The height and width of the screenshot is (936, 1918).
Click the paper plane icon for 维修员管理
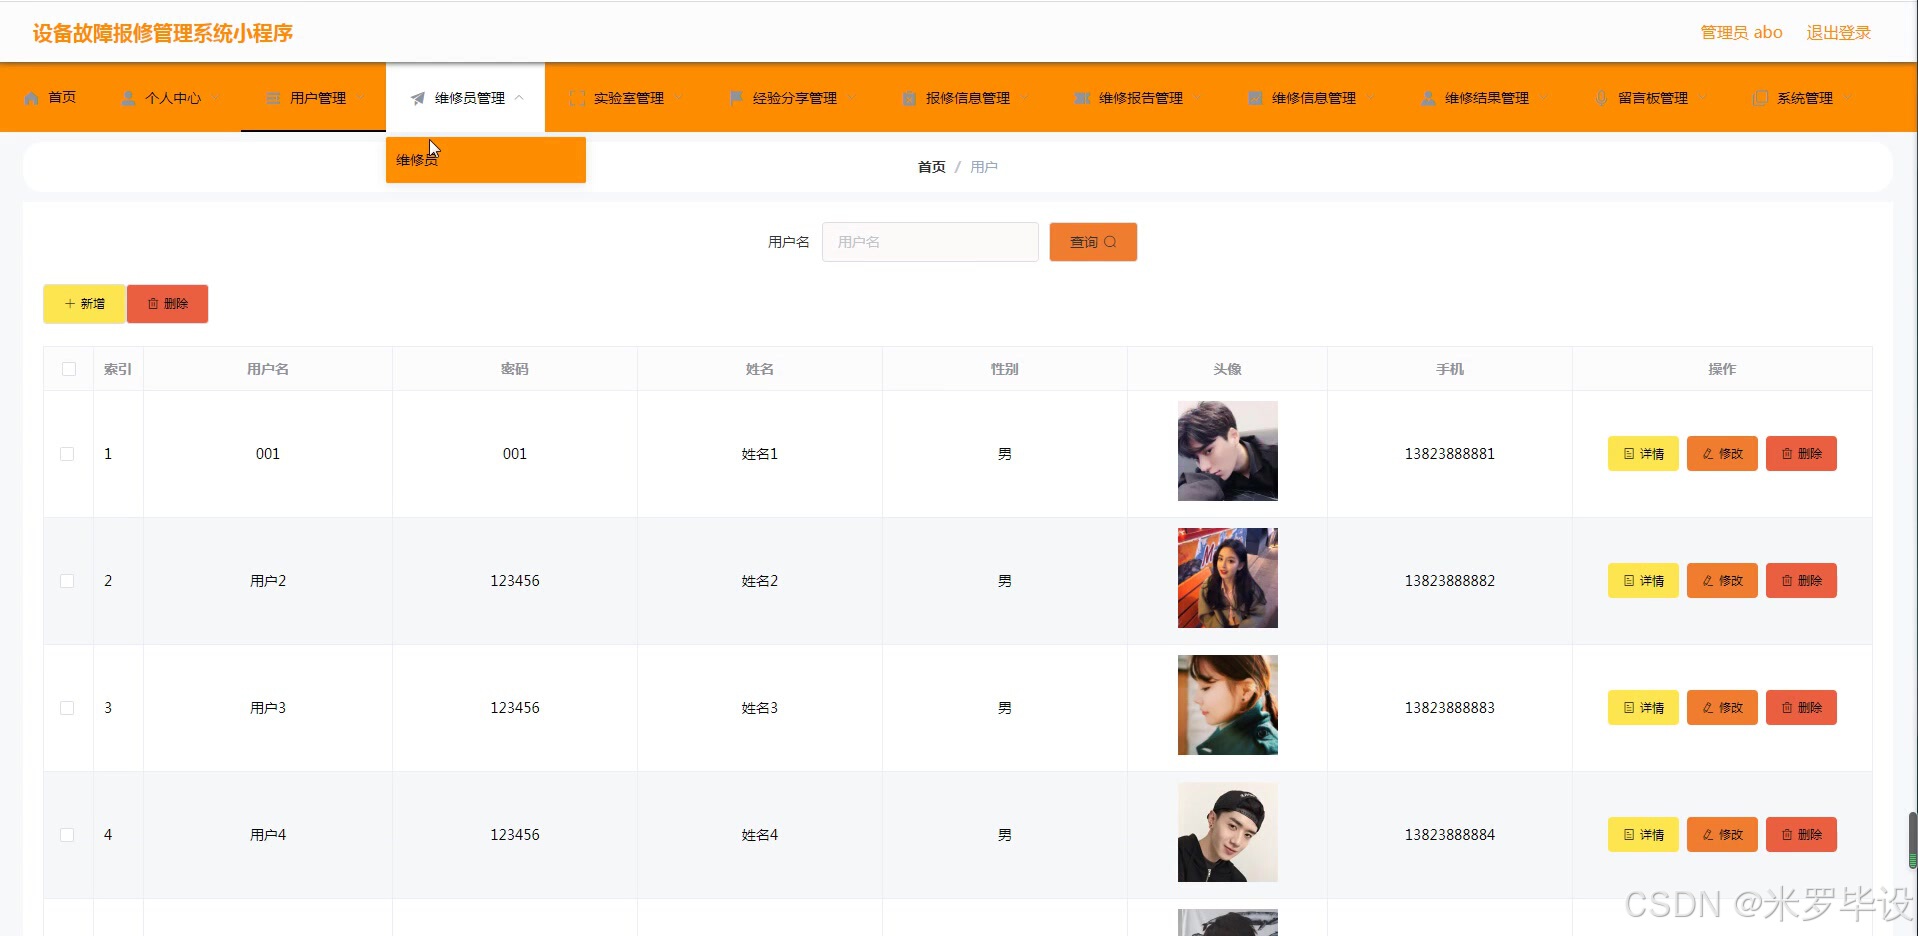click(418, 98)
